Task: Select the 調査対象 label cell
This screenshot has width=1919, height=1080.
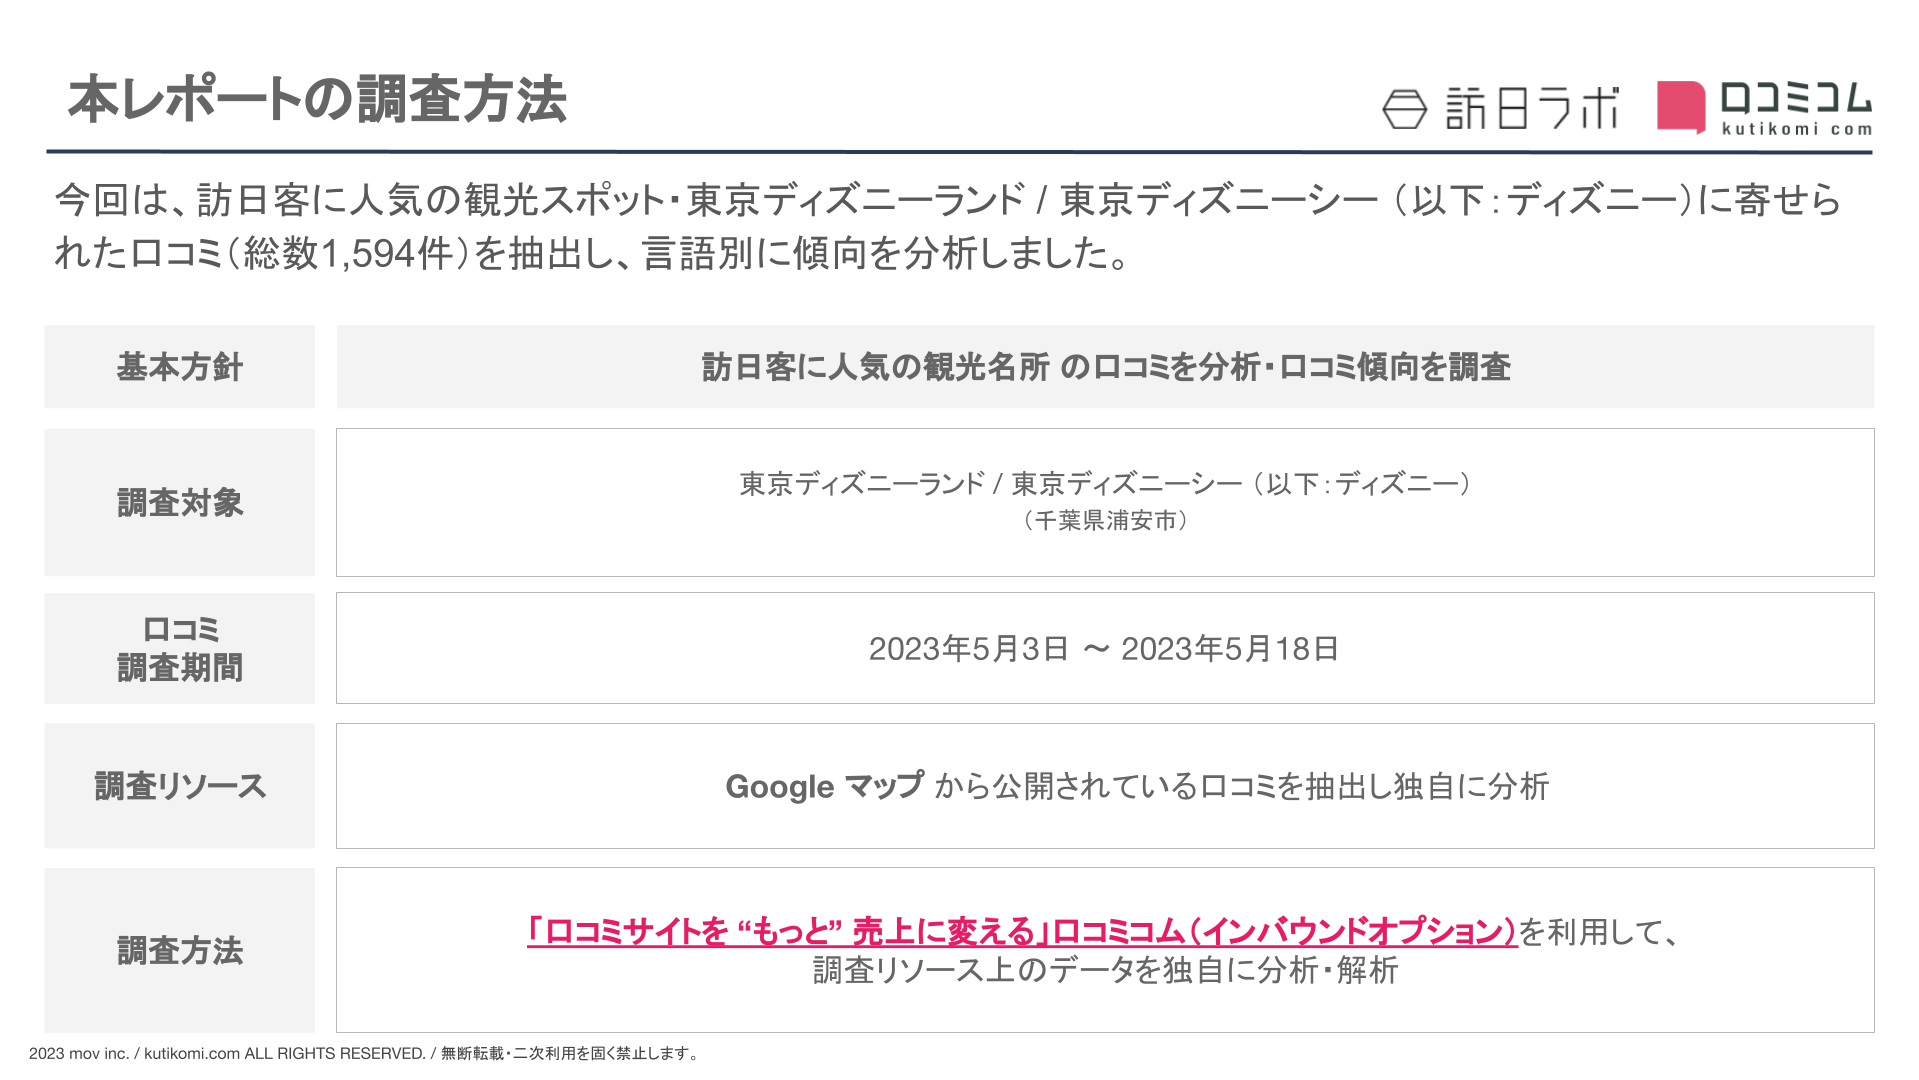Action: (x=180, y=502)
